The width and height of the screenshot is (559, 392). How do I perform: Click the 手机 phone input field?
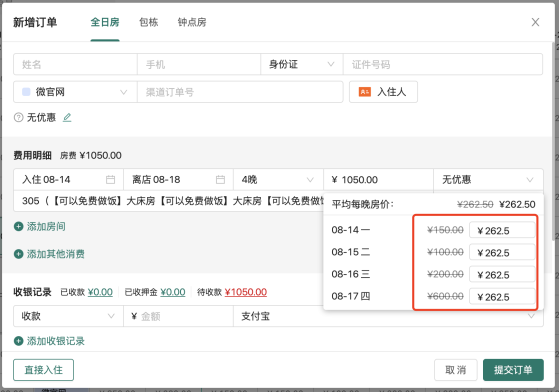[199, 65]
